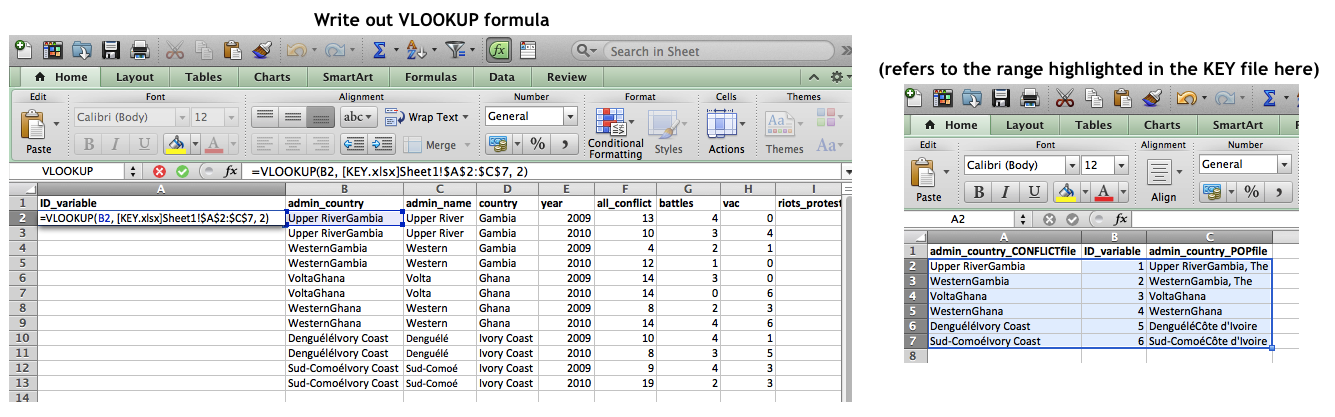Open the abc text orientation dropdown
The width and height of the screenshot is (1335, 417).
(358, 117)
